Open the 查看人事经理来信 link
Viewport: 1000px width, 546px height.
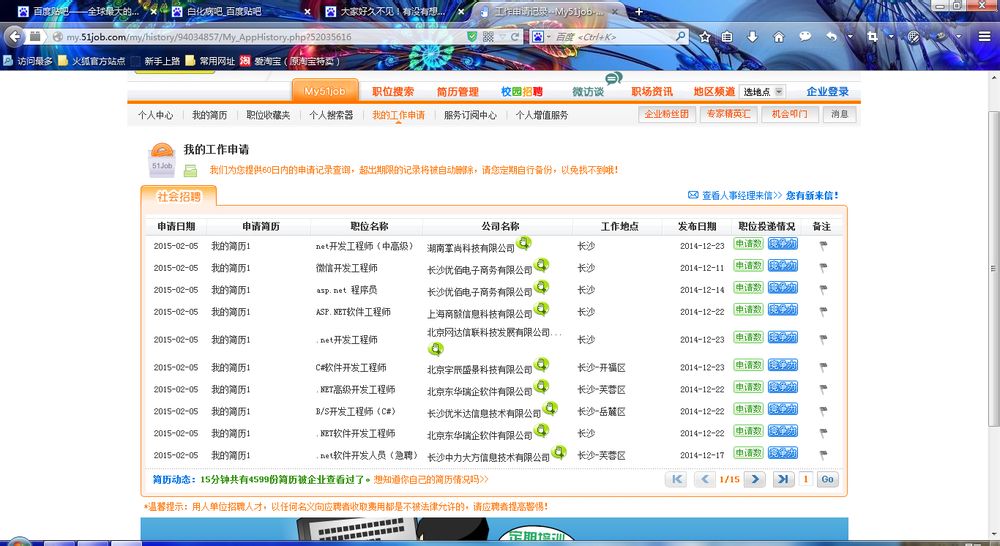tap(741, 195)
